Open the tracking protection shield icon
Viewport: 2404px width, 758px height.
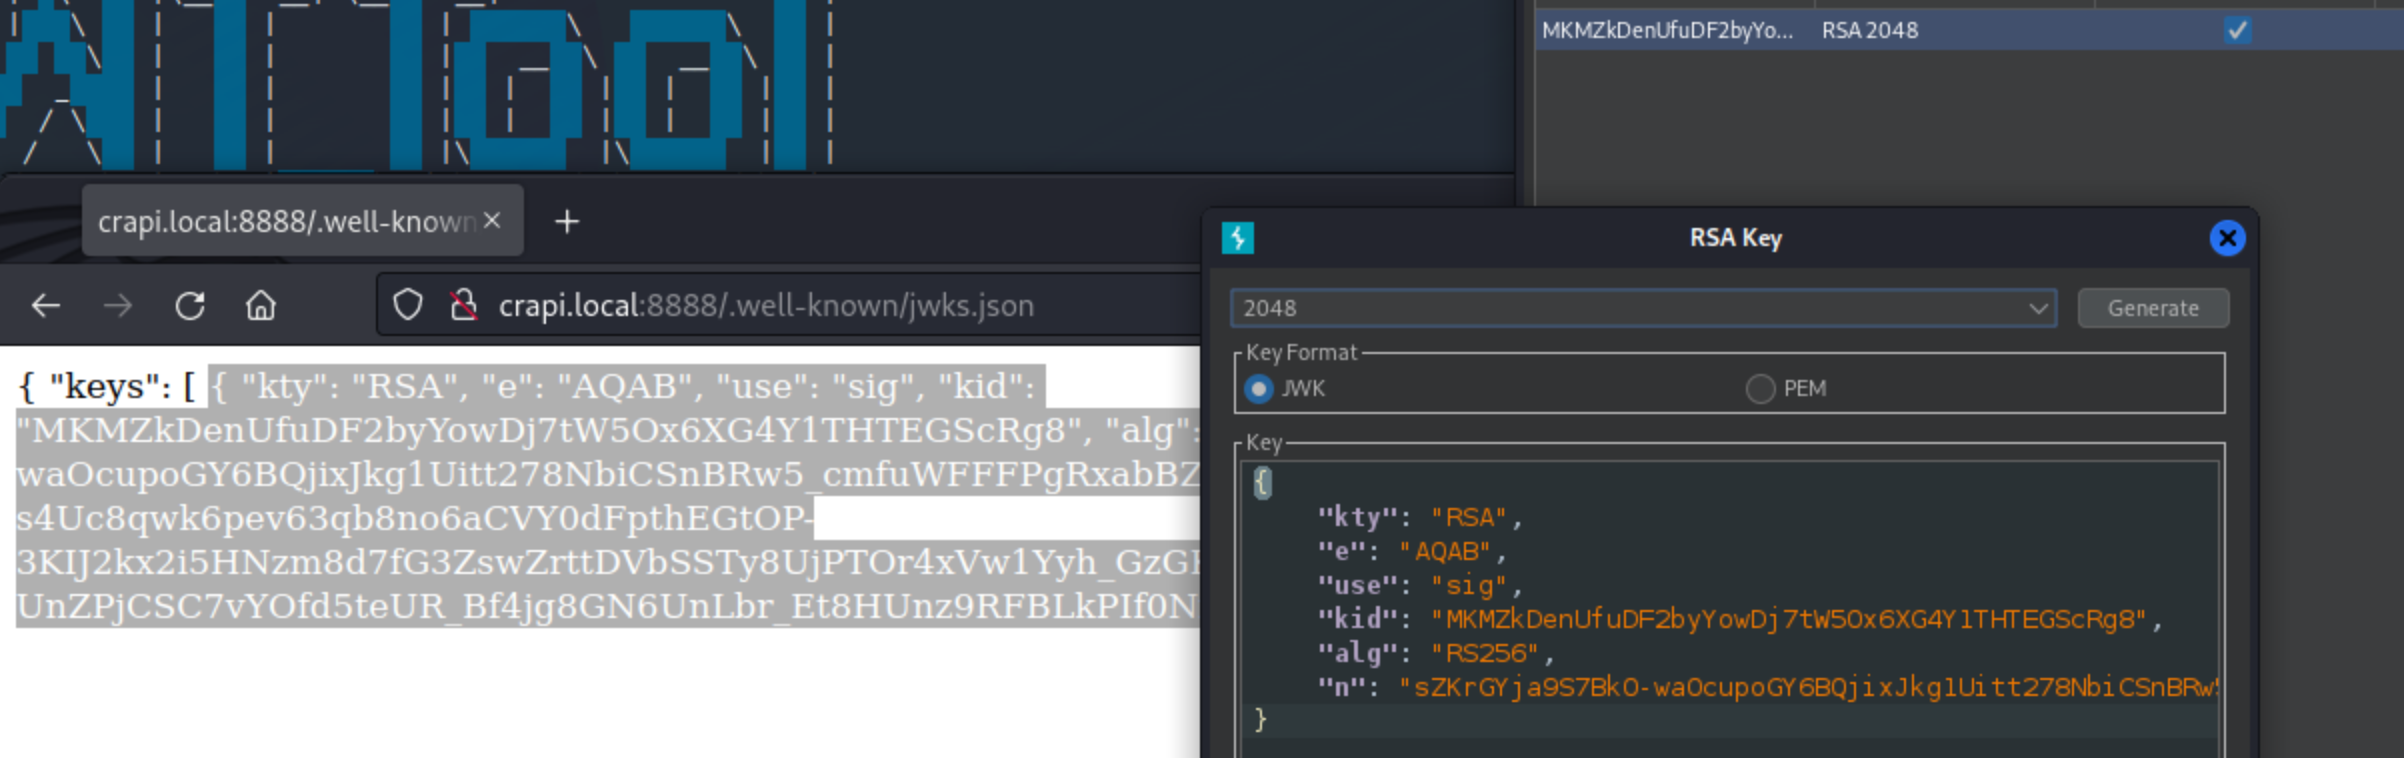[x=408, y=305]
